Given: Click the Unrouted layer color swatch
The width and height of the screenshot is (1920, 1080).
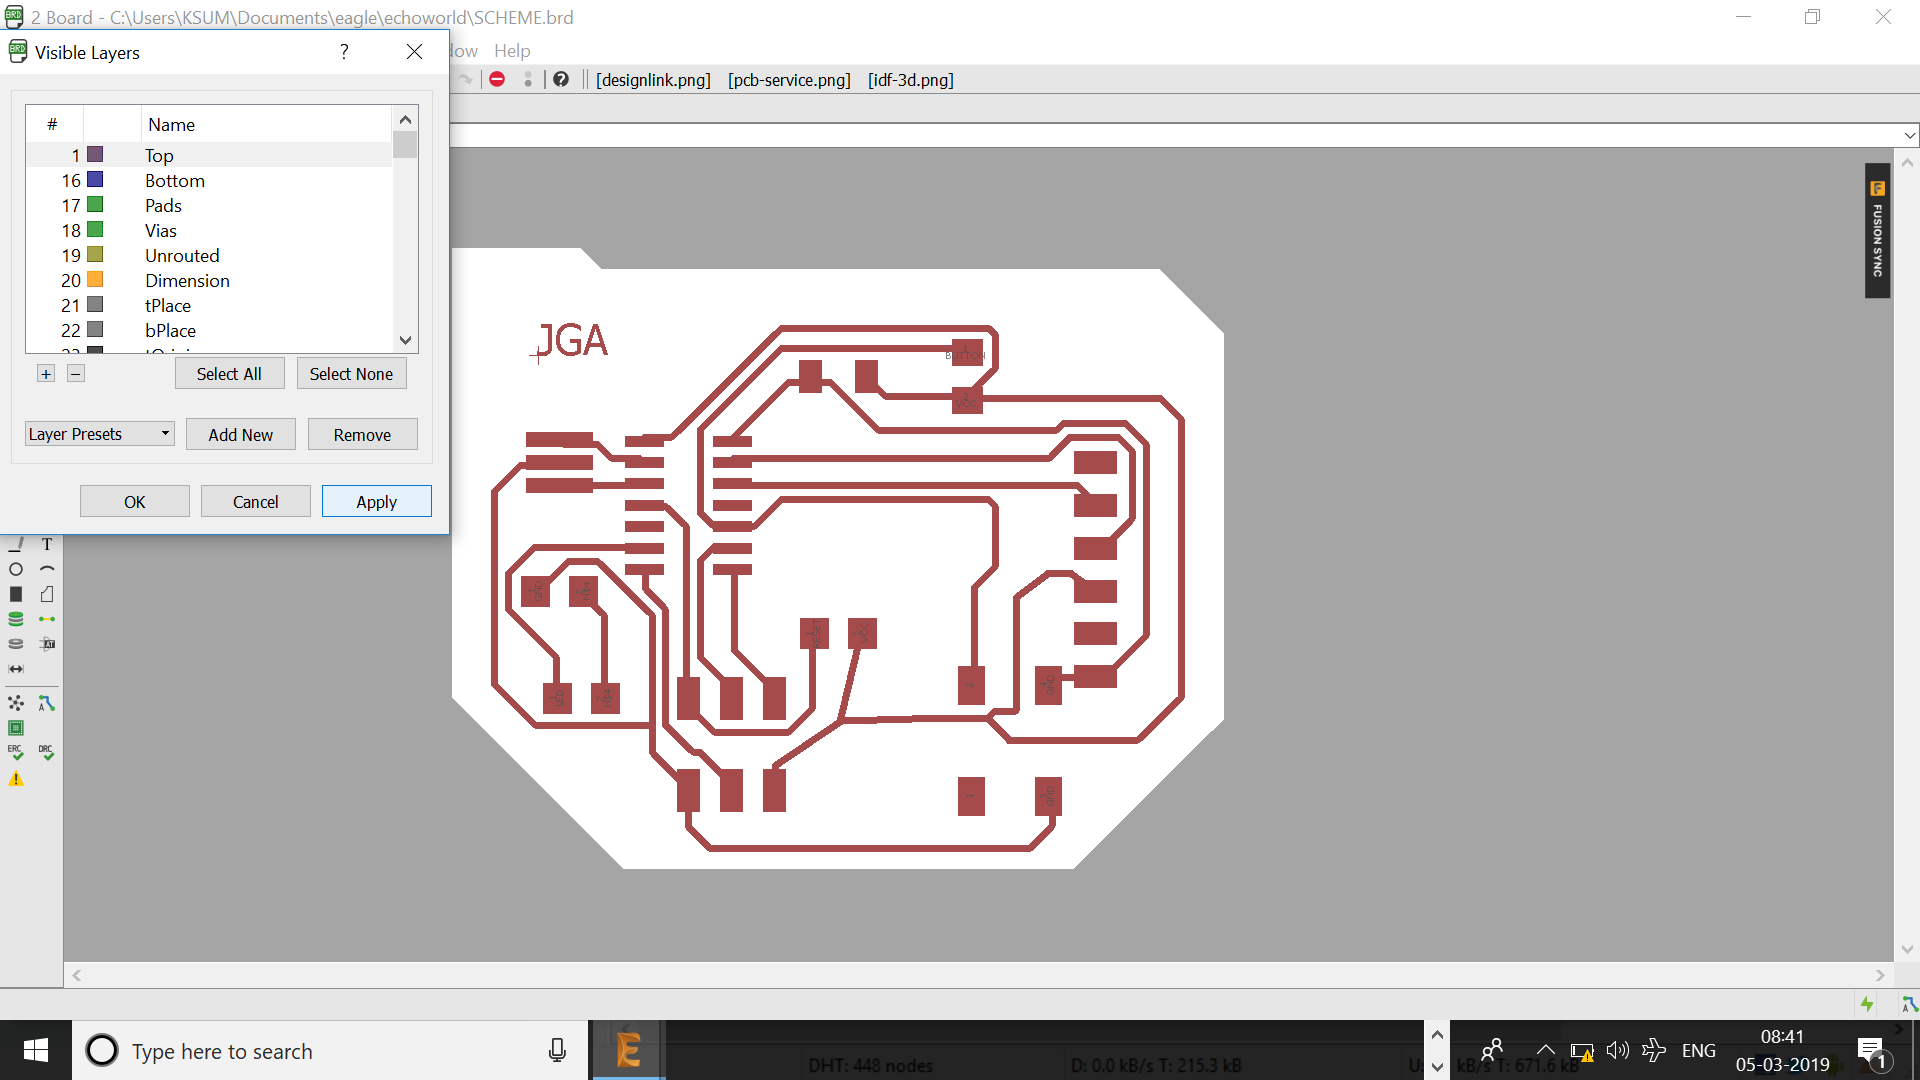Looking at the screenshot, I should (x=95, y=255).
